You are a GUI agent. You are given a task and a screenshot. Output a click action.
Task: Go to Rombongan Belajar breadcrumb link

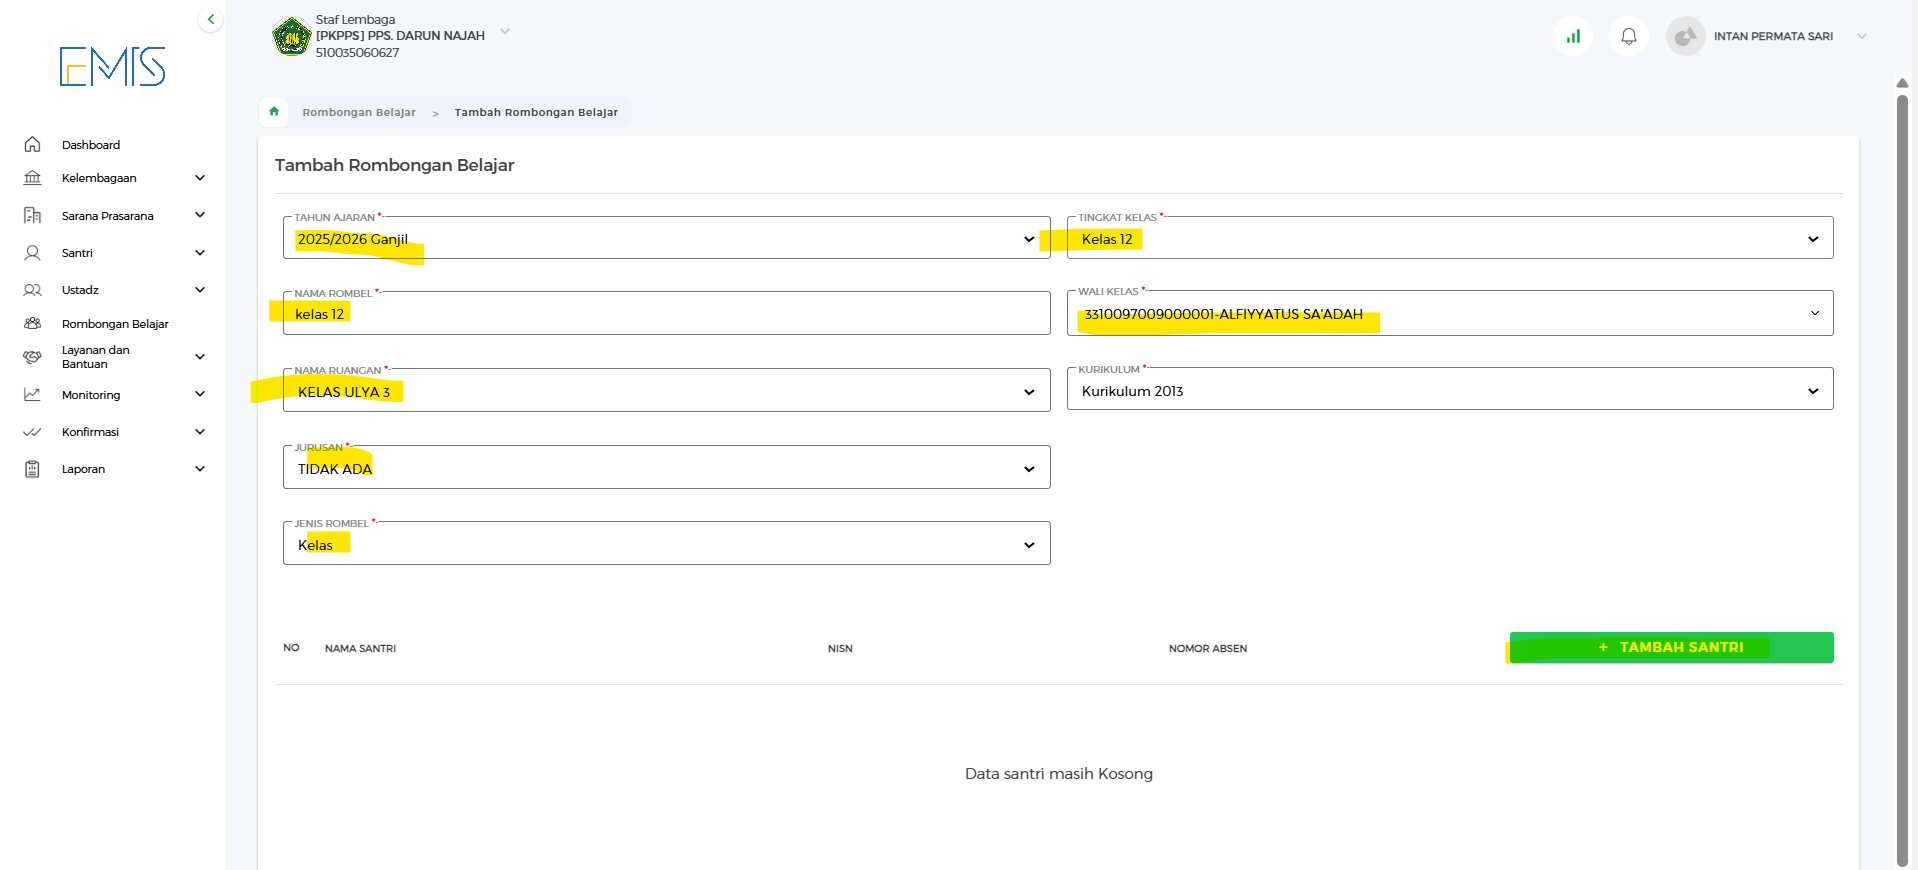coord(359,113)
